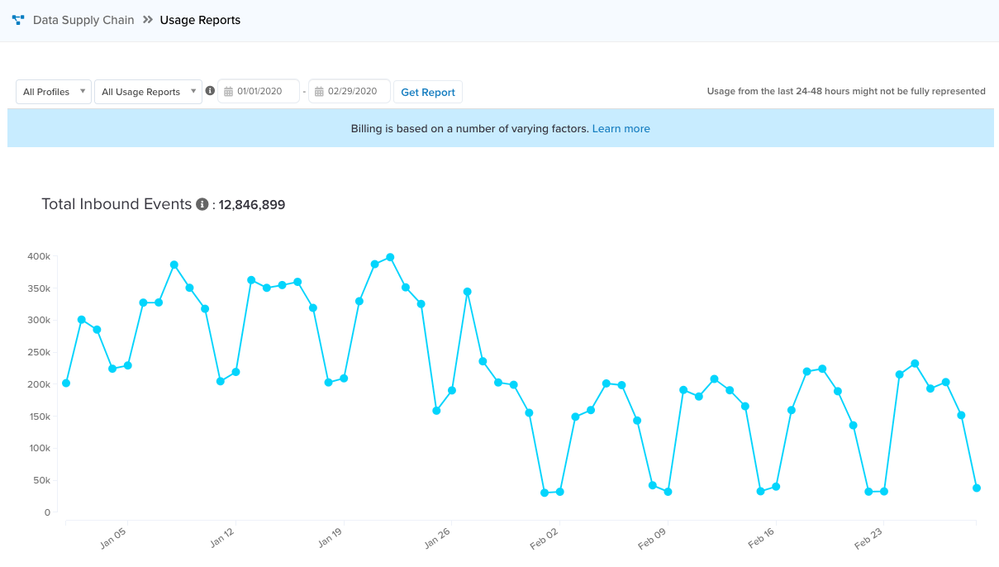999x567 pixels.
Task: Select the Usage Reports breadcrumb item
Action: pos(200,20)
